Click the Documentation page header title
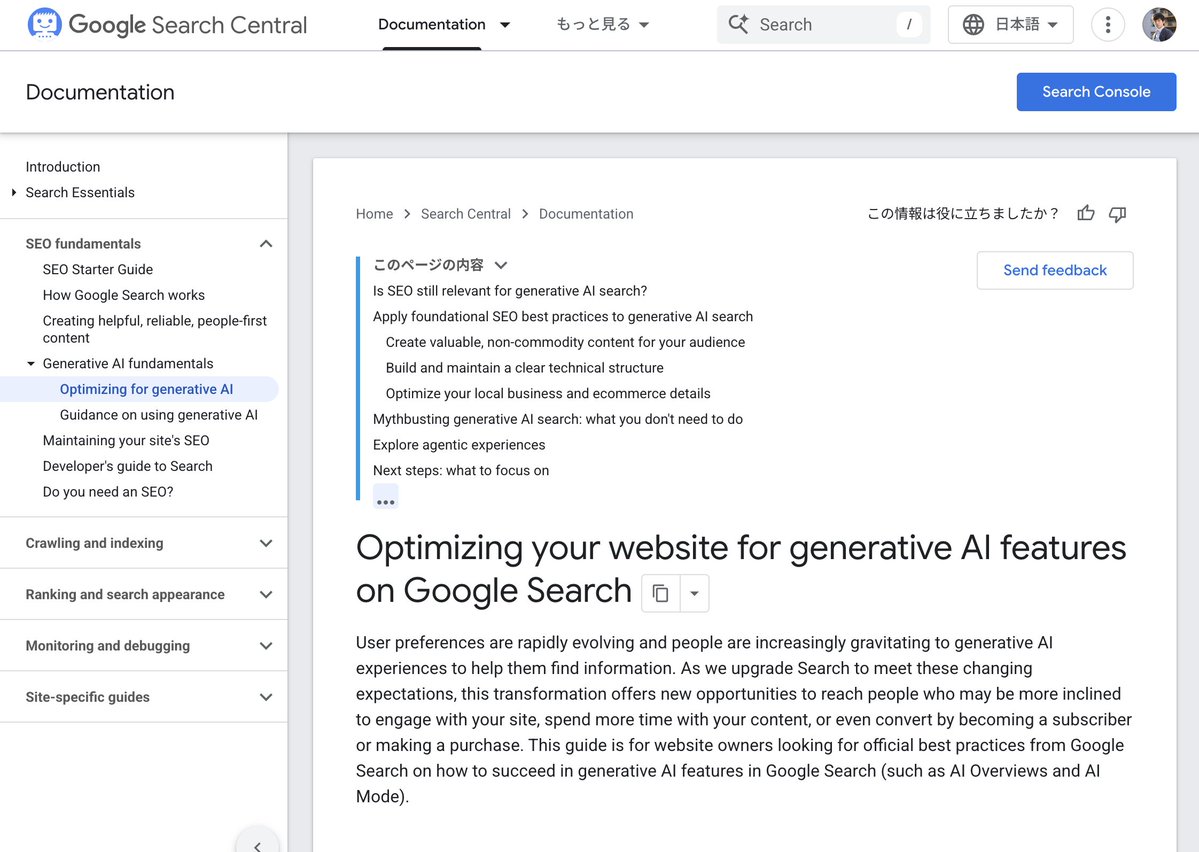The width and height of the screenshot is (1199, 852). tap(100, 92)
